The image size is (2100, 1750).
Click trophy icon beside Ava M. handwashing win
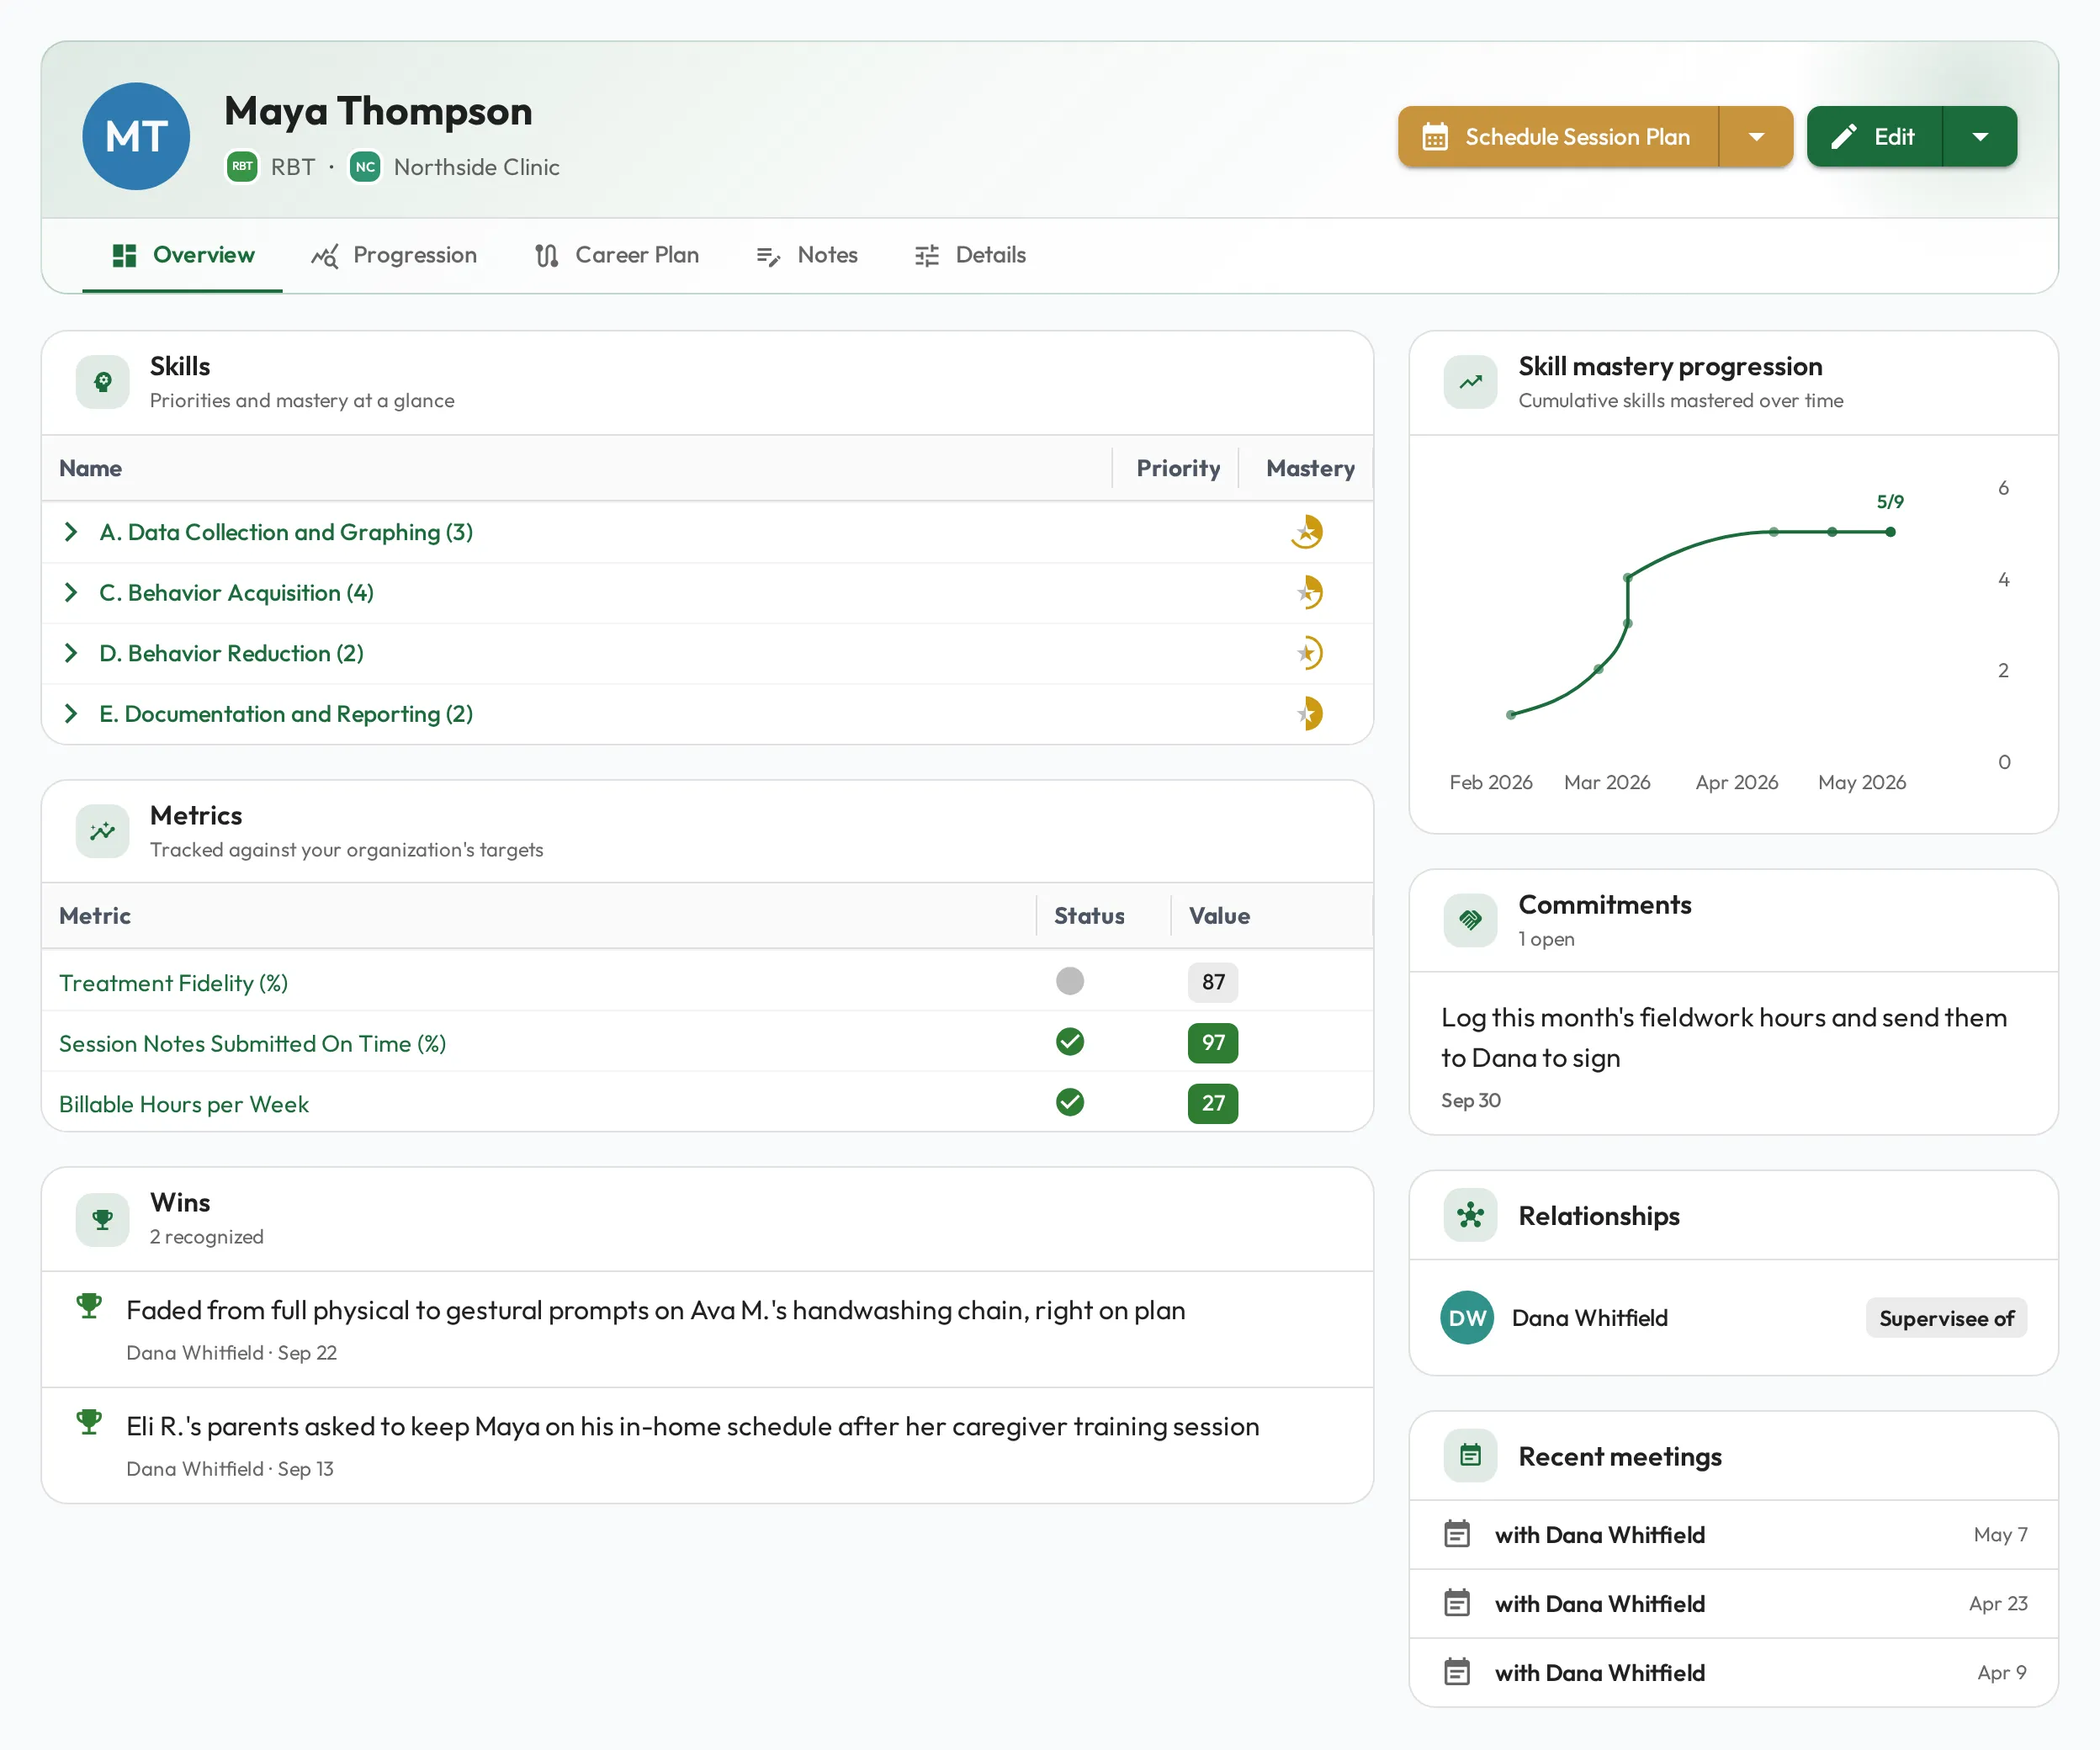pos(89,1306)
